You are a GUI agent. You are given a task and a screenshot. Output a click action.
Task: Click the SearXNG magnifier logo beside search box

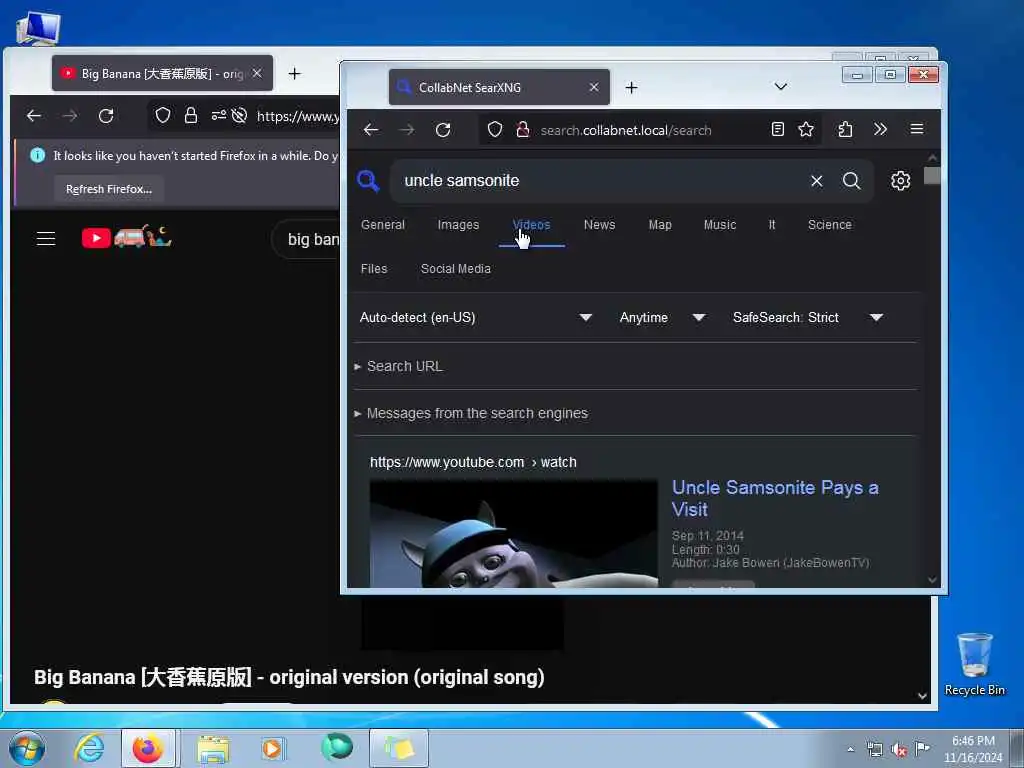(368, 180)
